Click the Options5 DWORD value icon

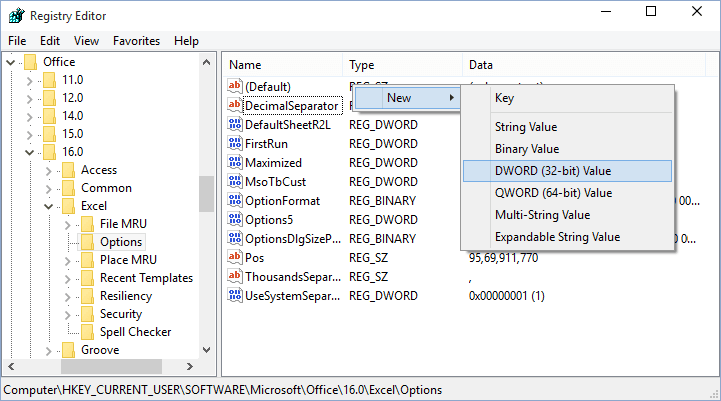point(235,219)
